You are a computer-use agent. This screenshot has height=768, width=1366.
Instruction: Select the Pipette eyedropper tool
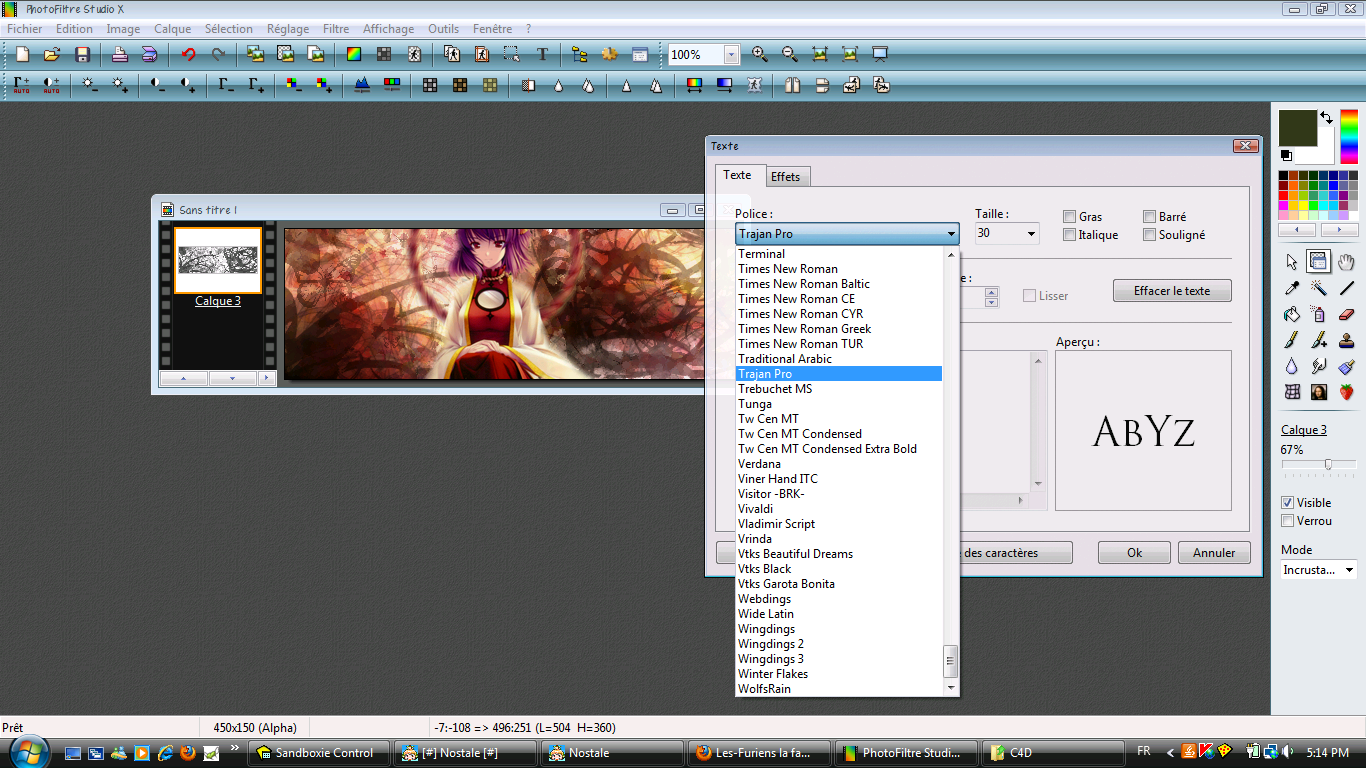point(1291,288)
